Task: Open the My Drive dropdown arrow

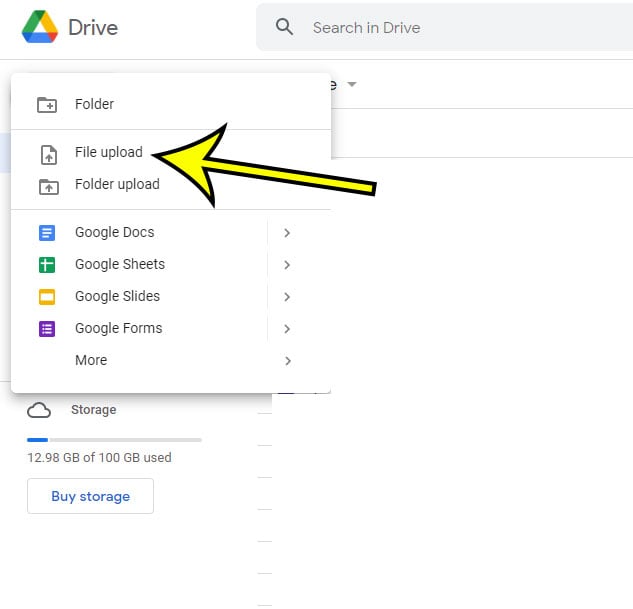Action: pyautogui.click(x=352, y=84)
